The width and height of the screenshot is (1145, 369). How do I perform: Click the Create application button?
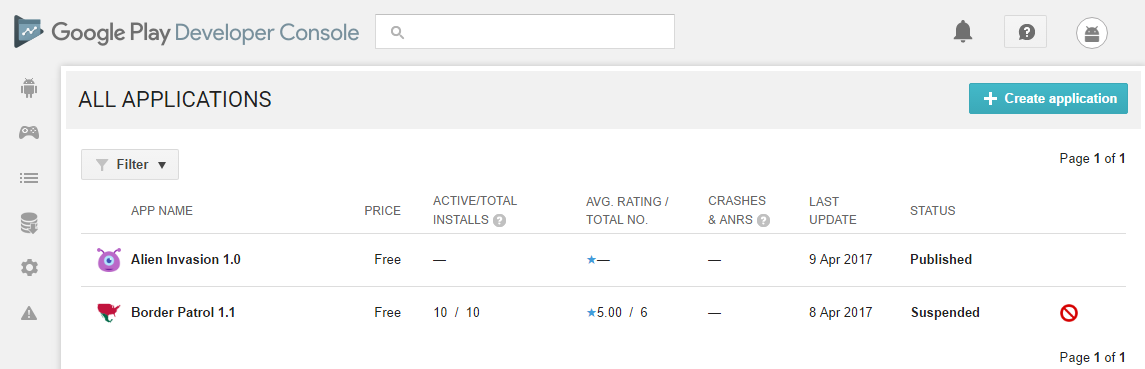click(x=1049, y=99)
